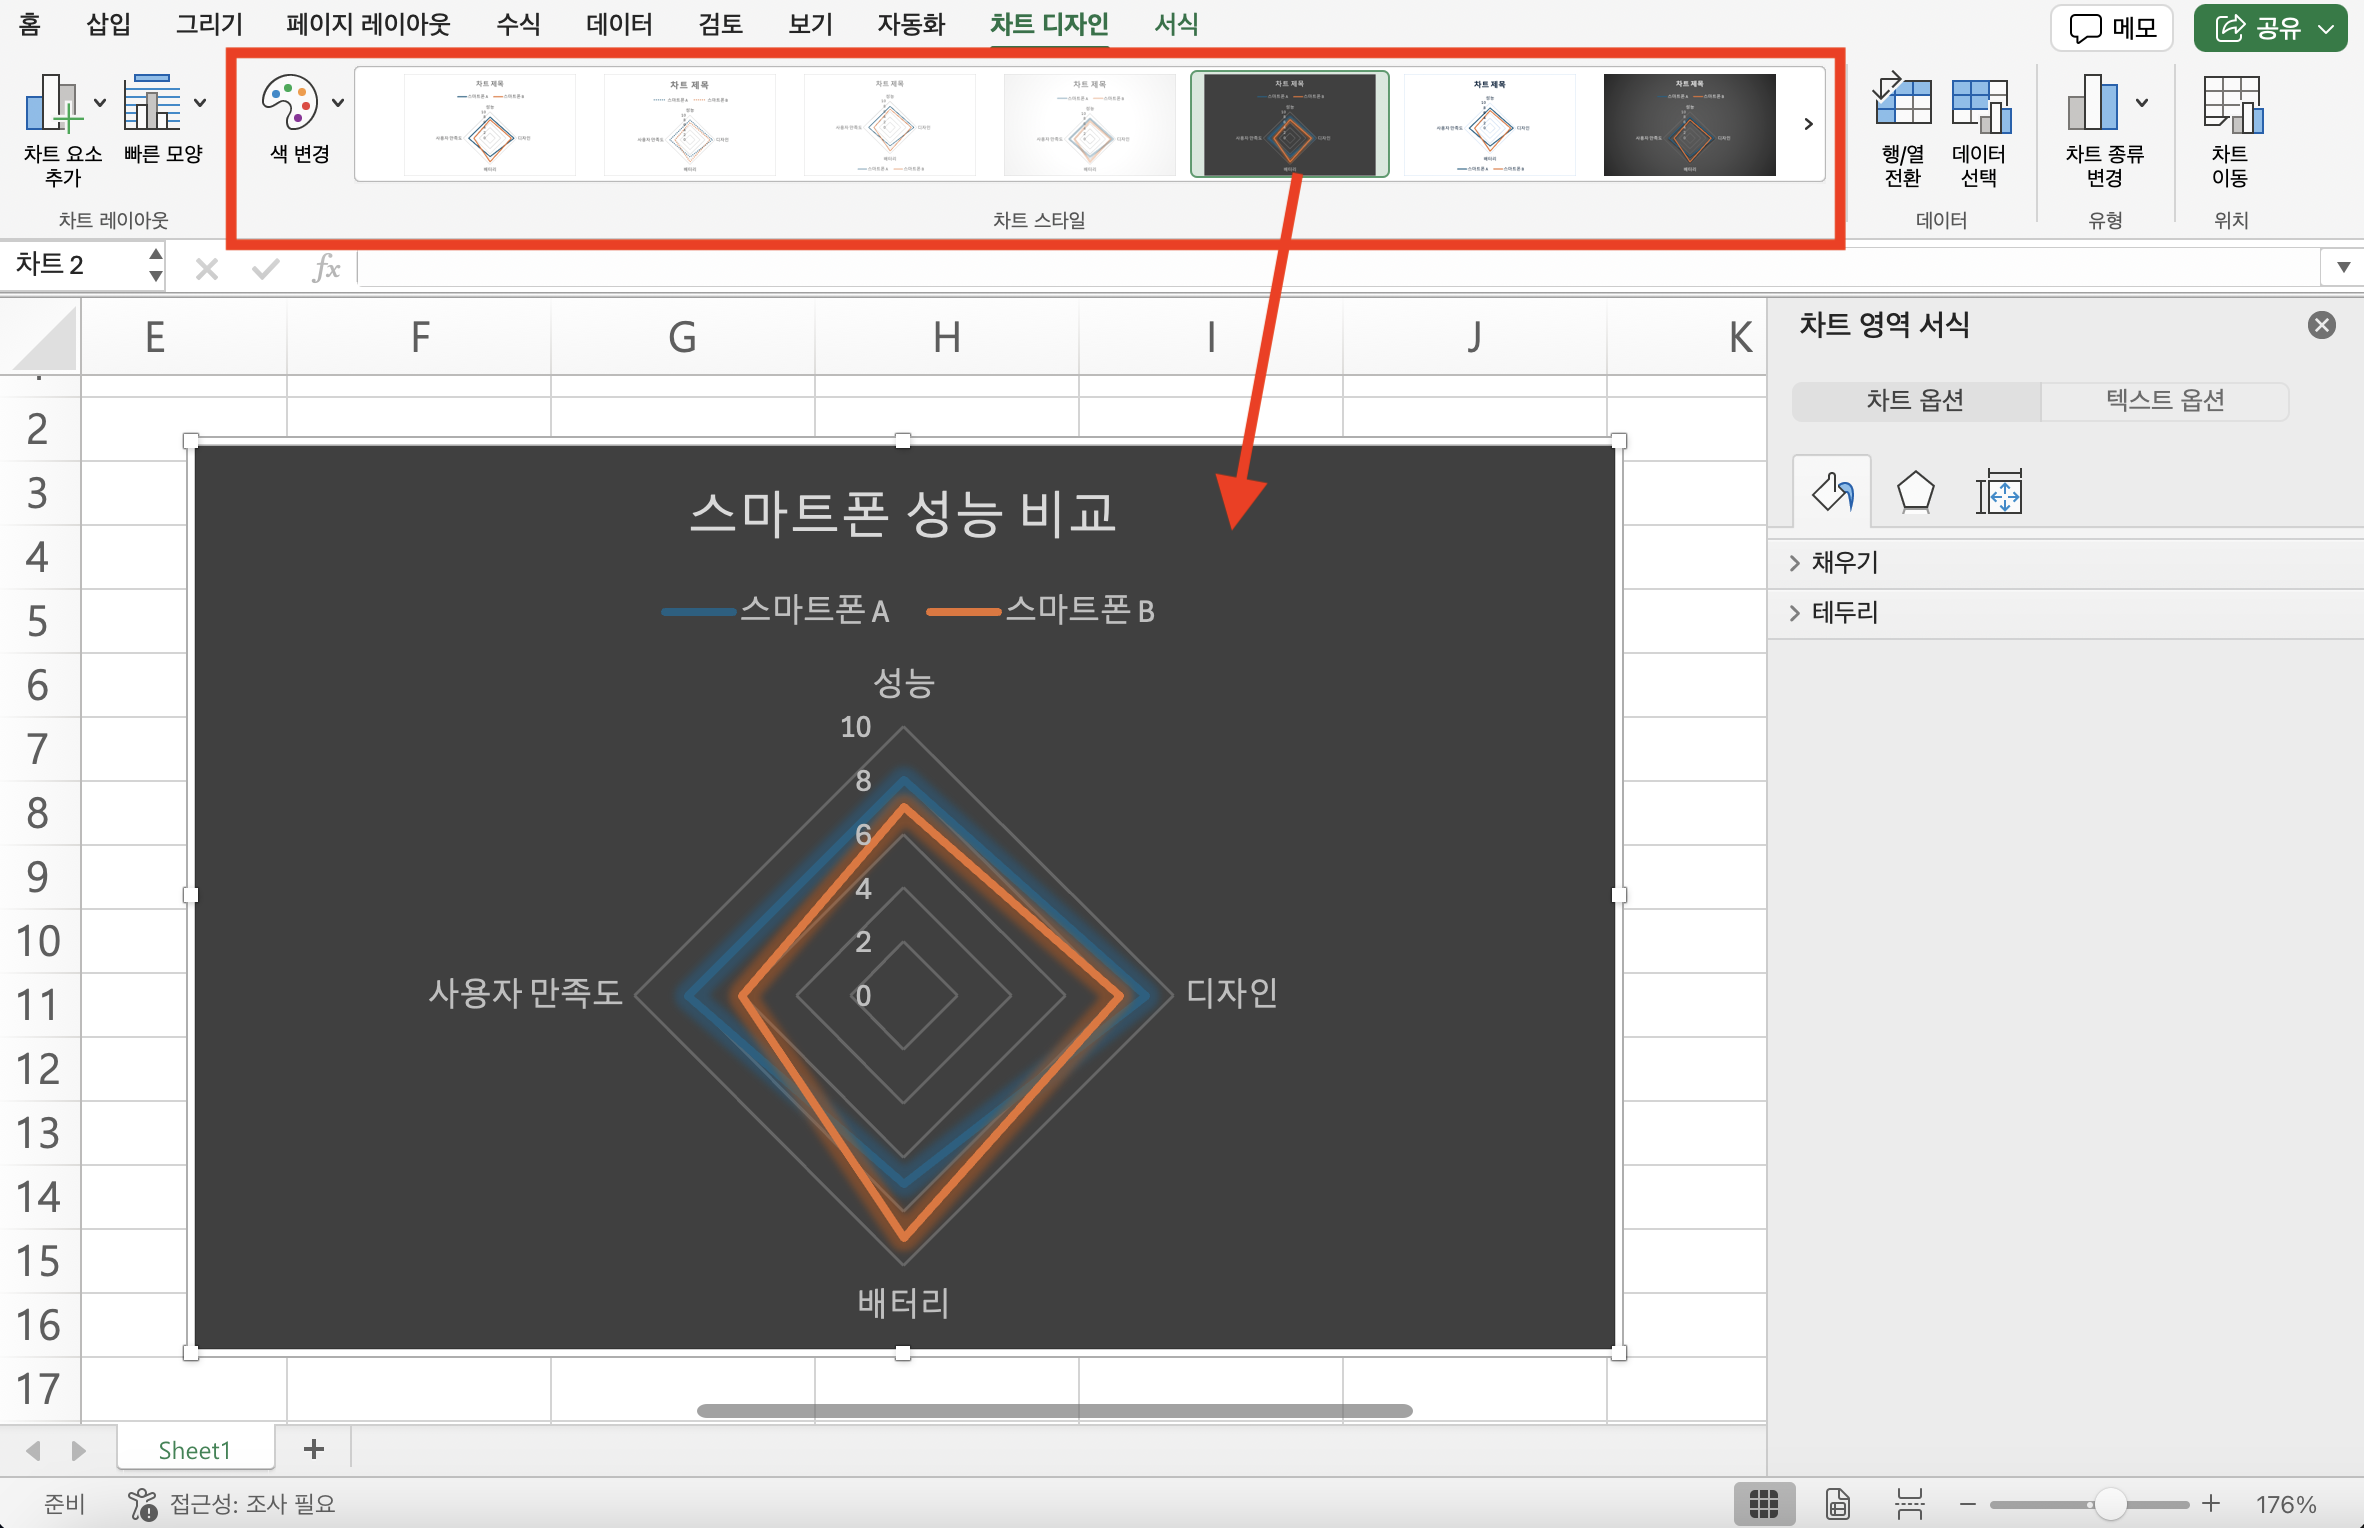The height and width of the screenshot is (1528, 2364).
Task: Click the accessibility check status icon
Action: coord(142,1503)
